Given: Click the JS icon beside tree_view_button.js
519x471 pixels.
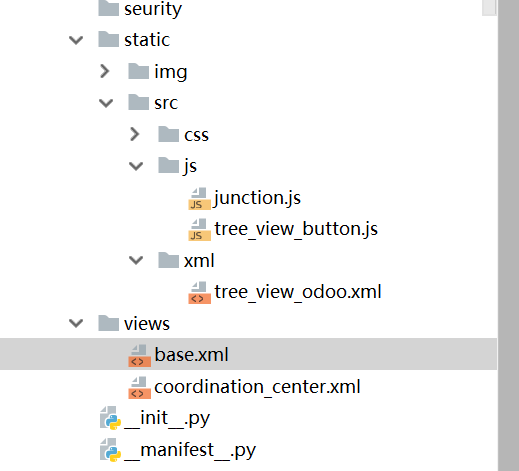Looking at the screenshot, I should pyautogui.click(x=199, y=230).
